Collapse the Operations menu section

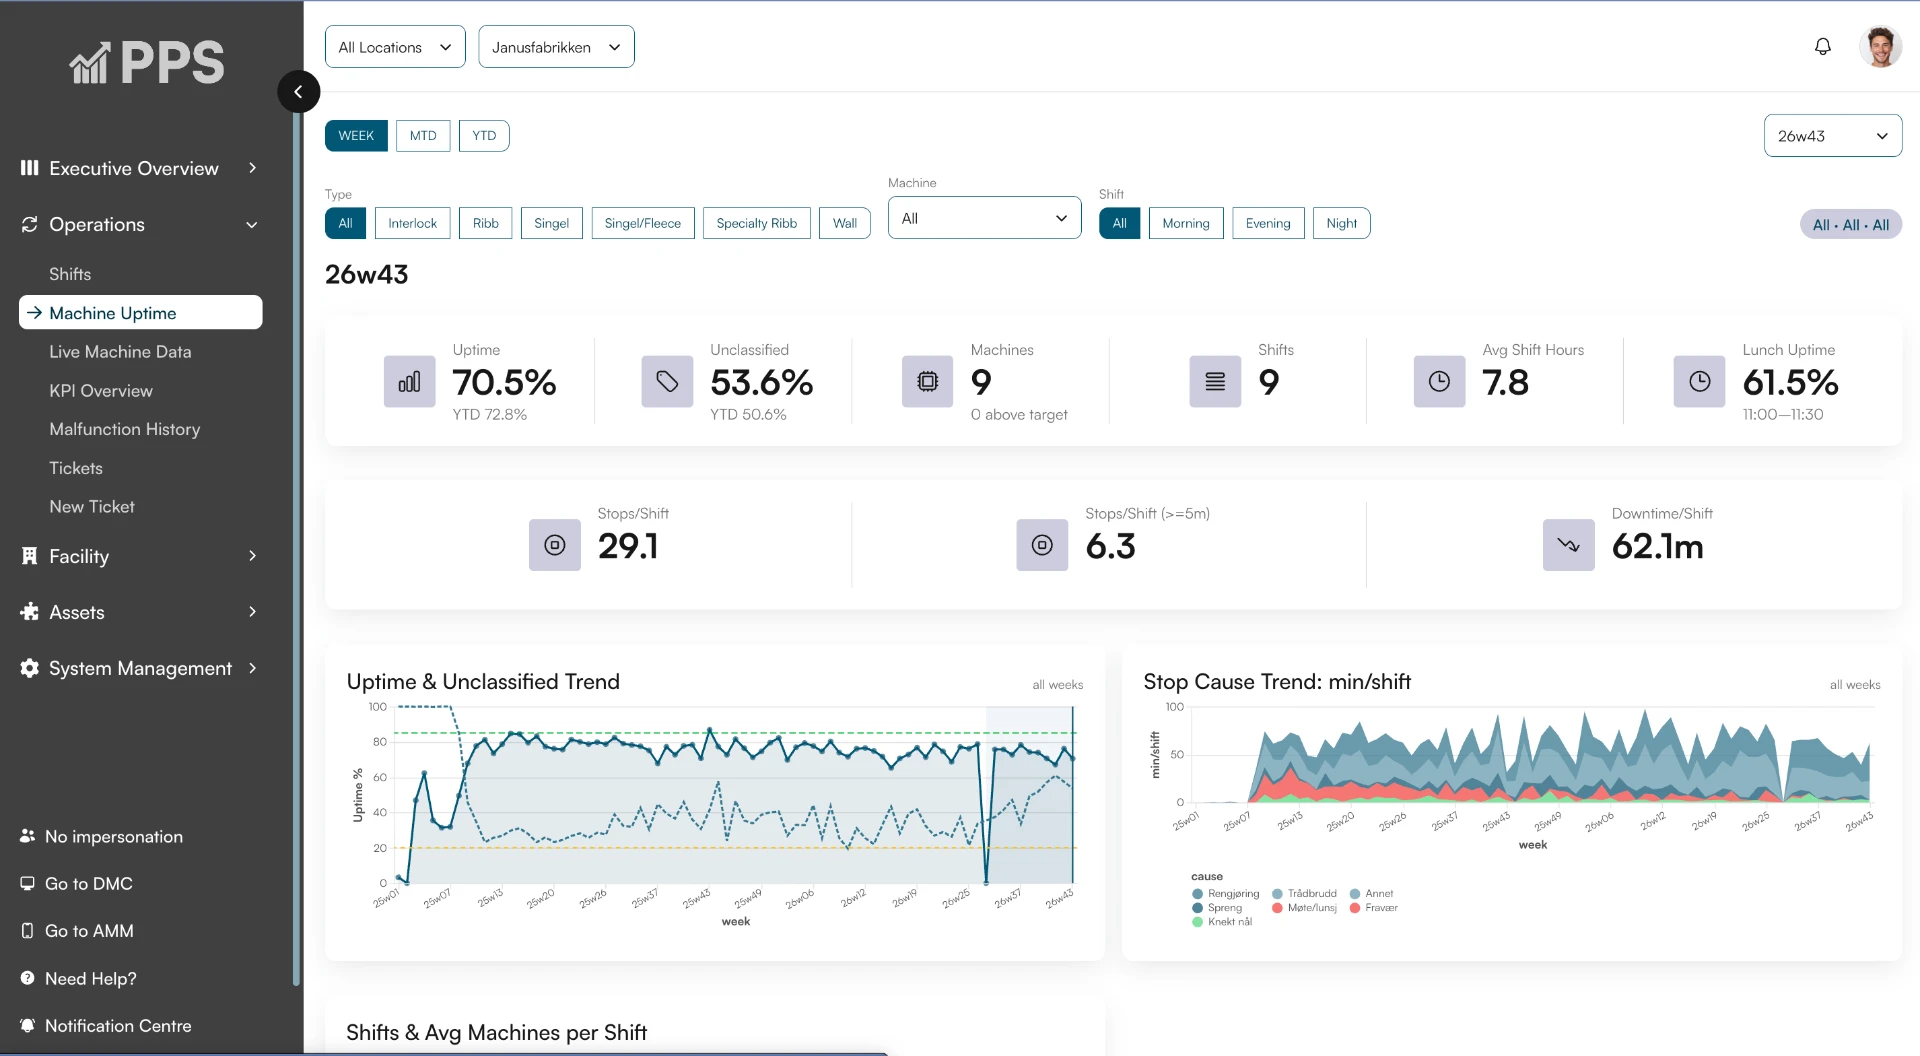tap(252, 225)
